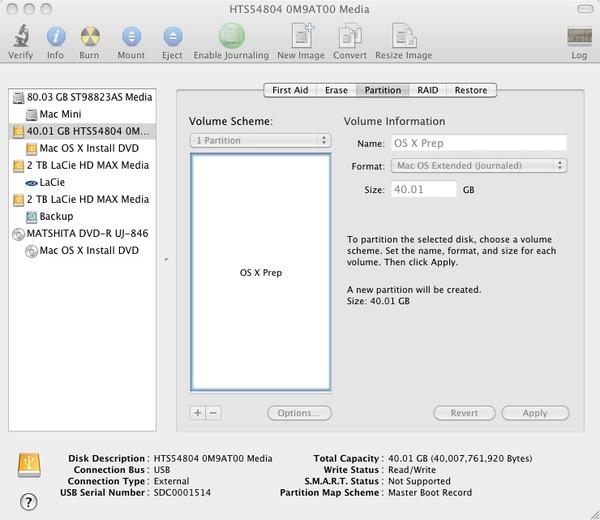Select MATSHITA DVD-R UJ-846 drive

click(82, 233)
